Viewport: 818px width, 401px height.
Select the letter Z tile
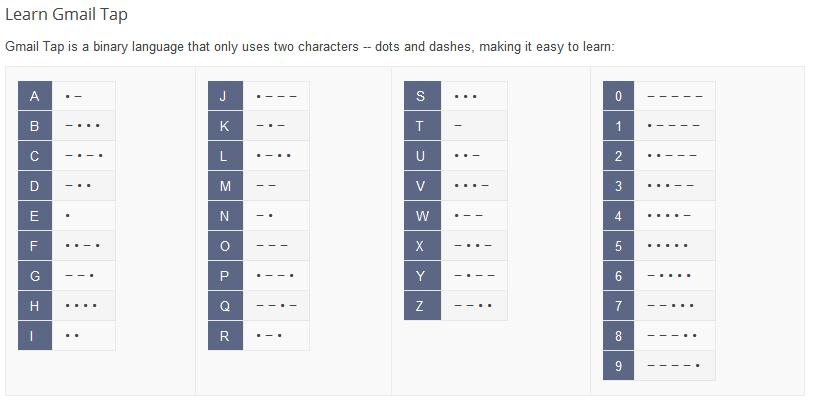tap(422, 306)
